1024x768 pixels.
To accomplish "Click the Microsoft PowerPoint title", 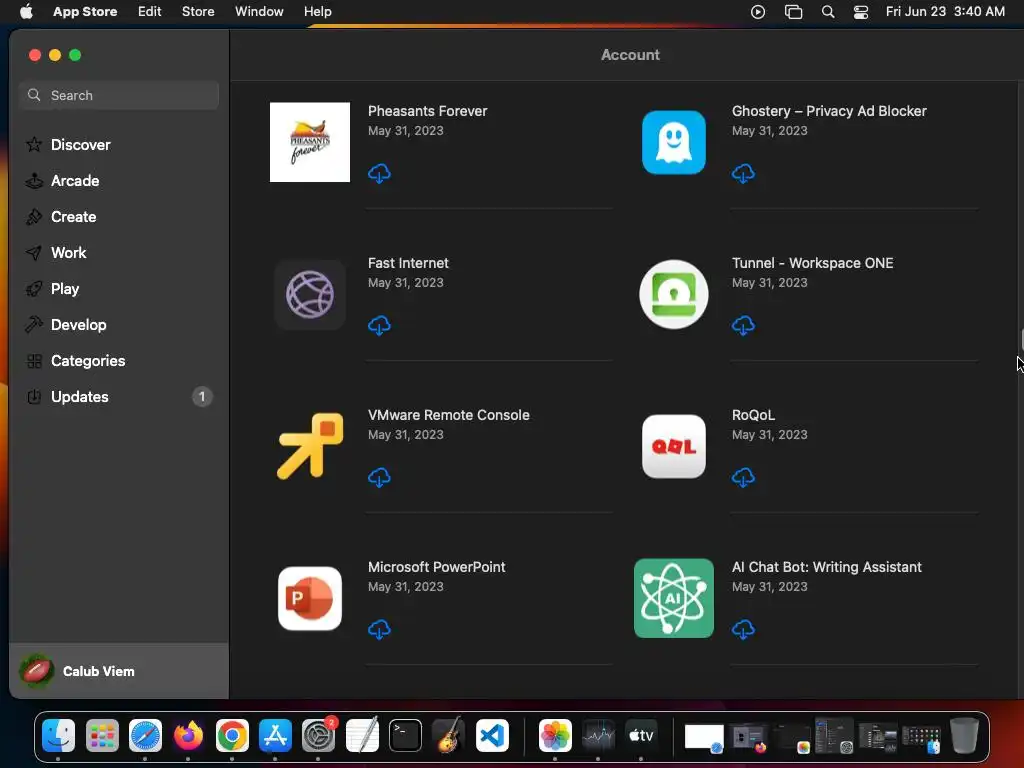I will (436, 567).
